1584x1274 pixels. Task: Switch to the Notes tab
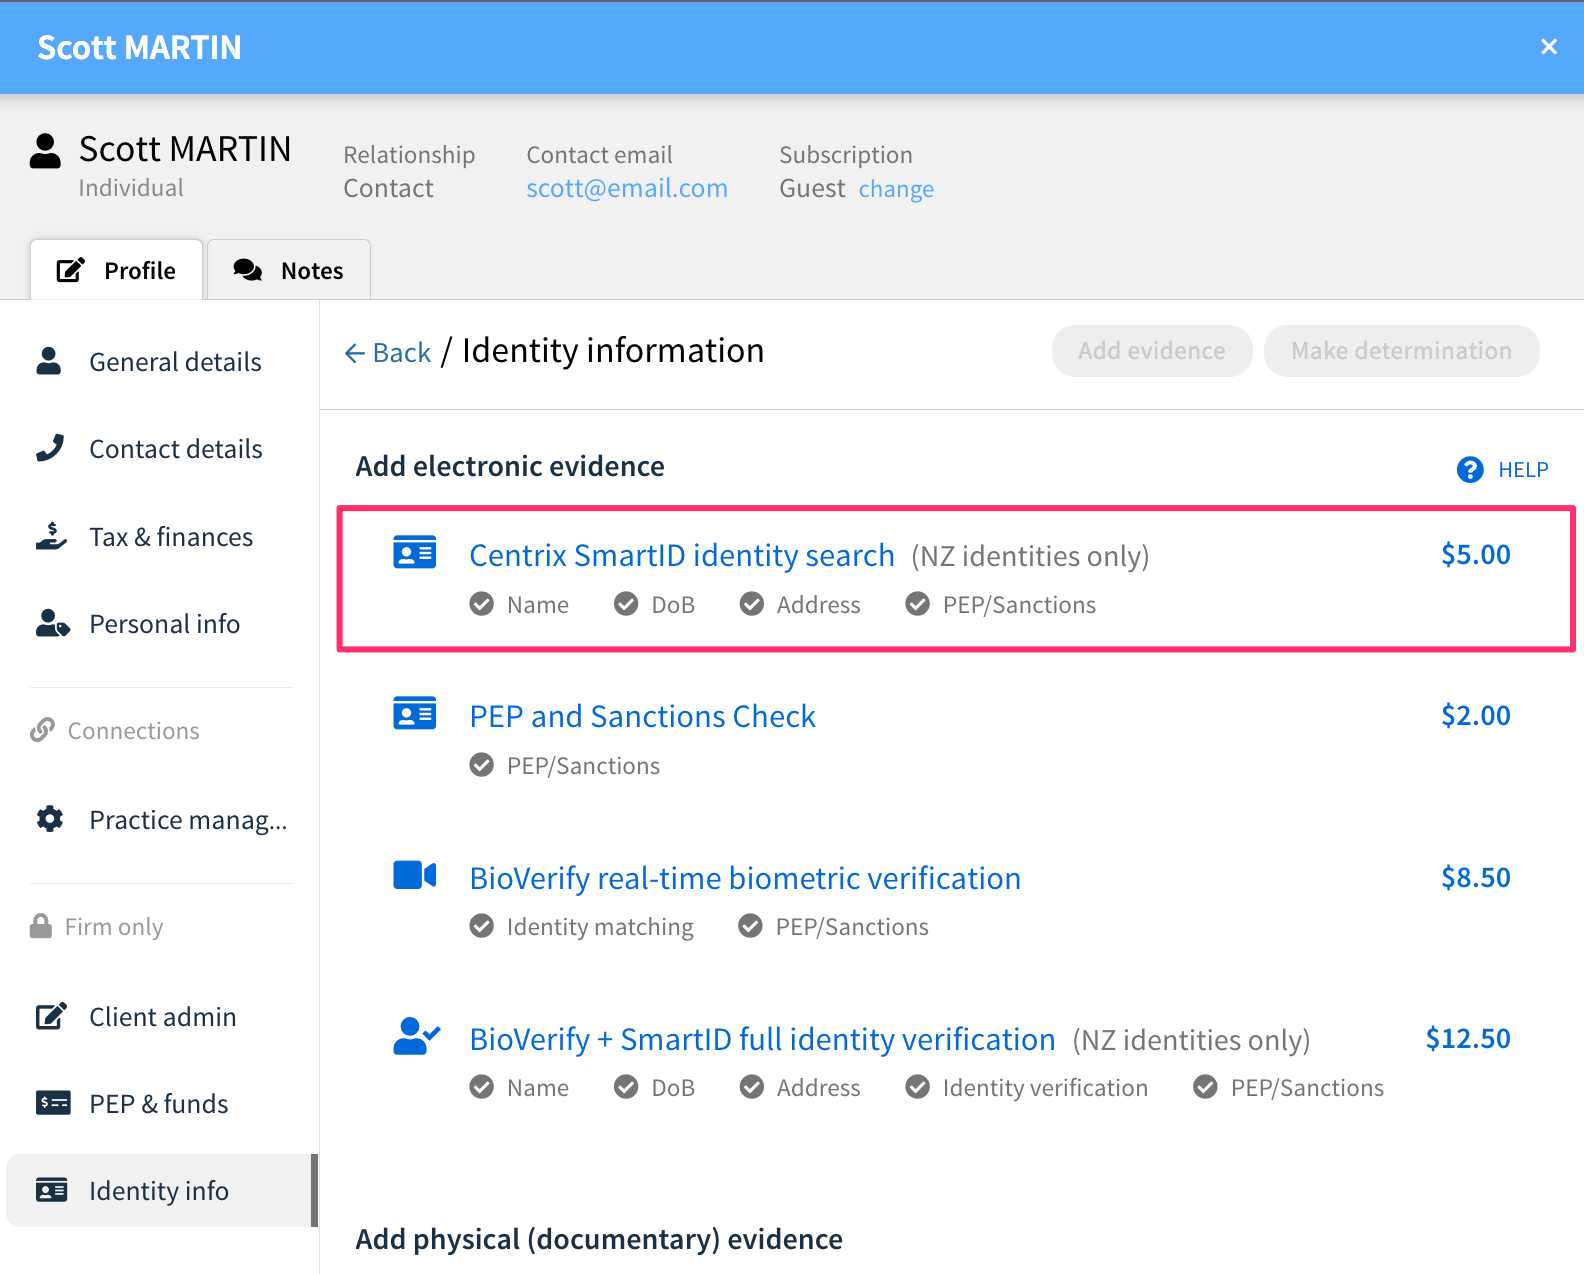pyautogui.click(x=289, y=270)
